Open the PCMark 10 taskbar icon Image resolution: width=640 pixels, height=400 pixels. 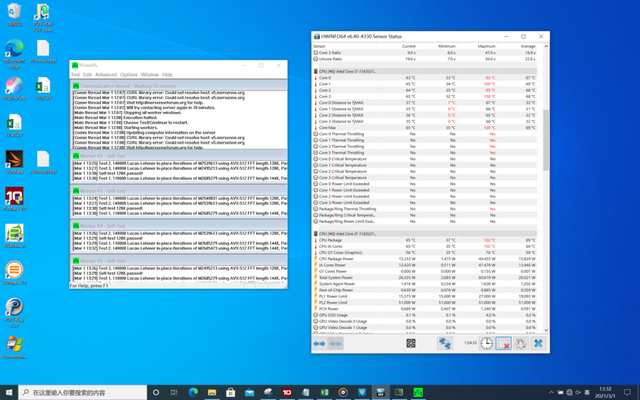click(287, 392)
